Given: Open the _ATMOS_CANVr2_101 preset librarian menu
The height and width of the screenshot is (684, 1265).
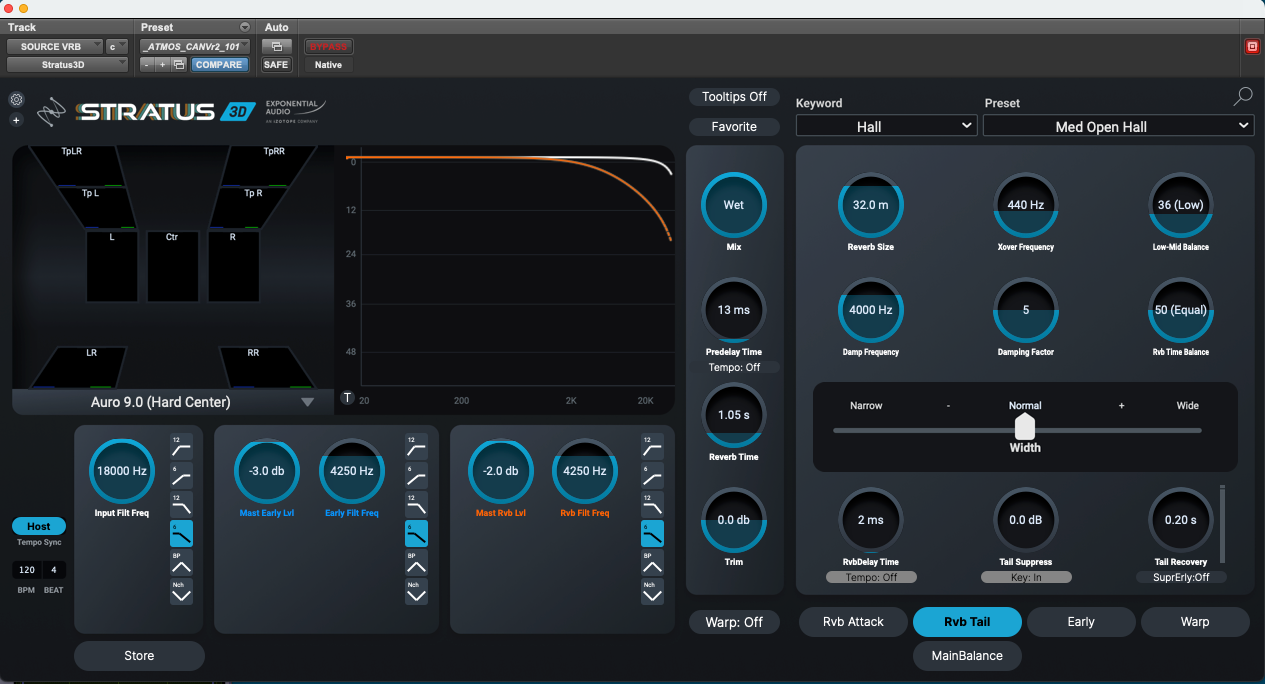Looking at the screenshot, I should coord(195,46).
